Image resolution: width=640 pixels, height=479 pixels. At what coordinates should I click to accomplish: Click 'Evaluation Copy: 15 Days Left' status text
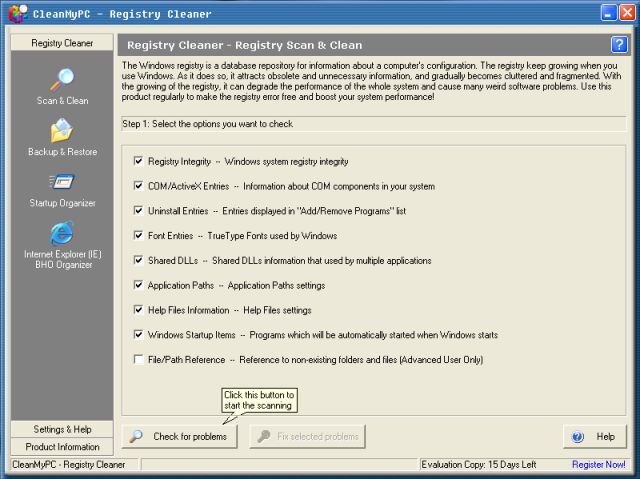click(x=479, y=464)
